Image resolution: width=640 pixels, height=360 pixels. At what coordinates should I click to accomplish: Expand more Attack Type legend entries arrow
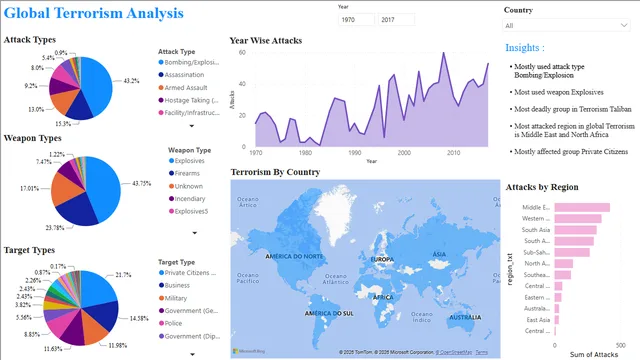point(192,126)
